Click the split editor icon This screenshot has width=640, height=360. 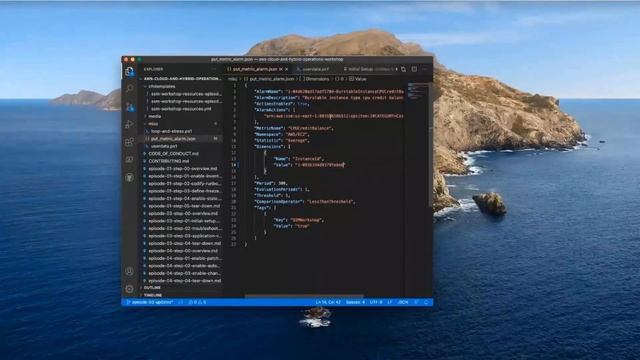click(414, 69)
